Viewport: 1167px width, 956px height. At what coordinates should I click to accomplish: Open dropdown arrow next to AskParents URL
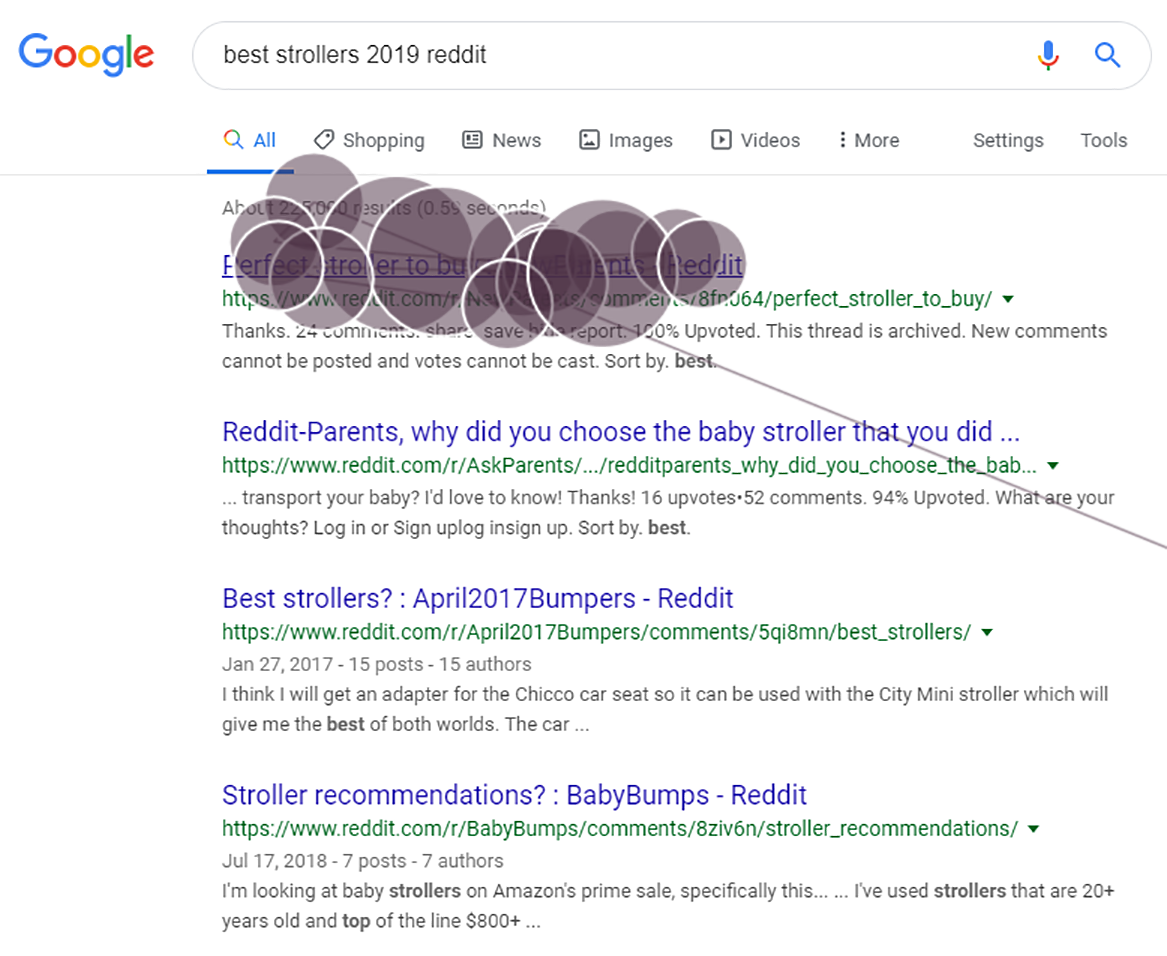click(1052, 466)
